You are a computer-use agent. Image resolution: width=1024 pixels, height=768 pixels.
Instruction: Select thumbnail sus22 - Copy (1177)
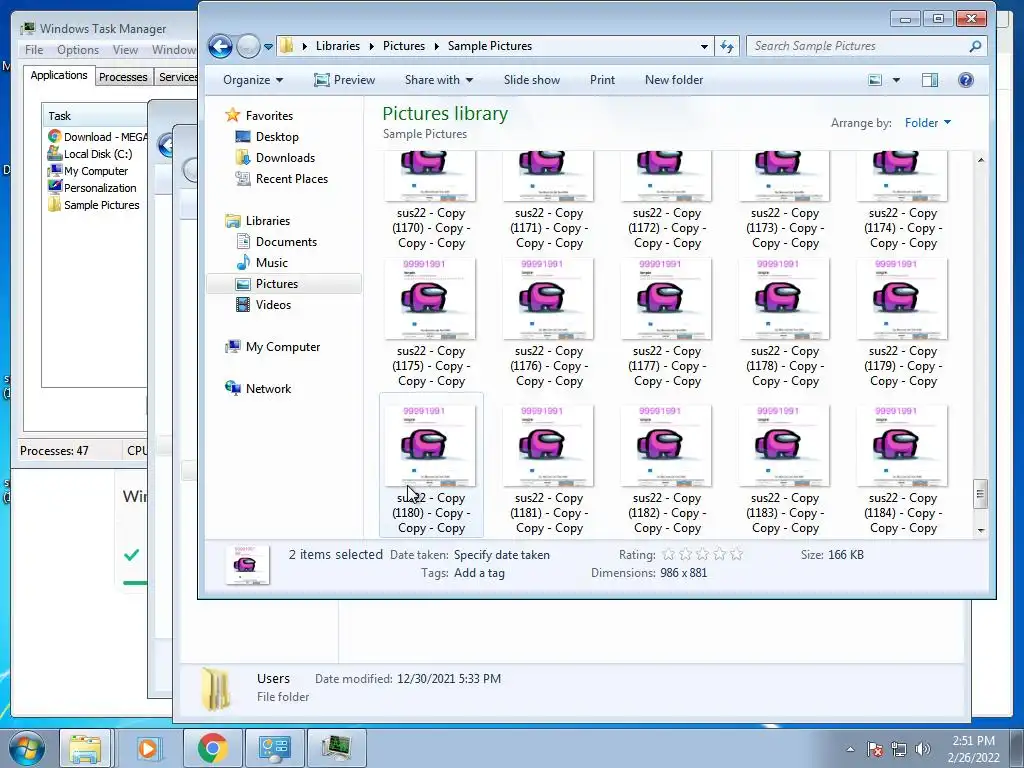(x=666, y=298)
